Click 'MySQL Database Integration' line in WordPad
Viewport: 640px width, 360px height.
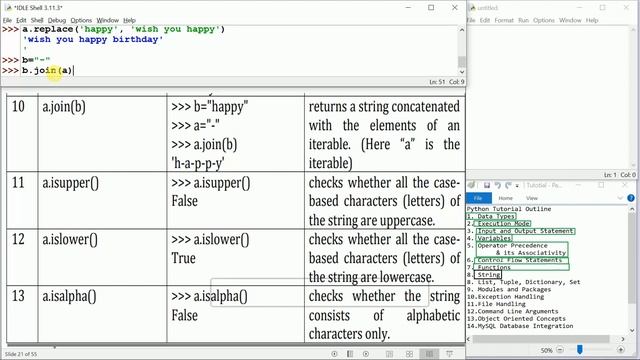point(525,326)
